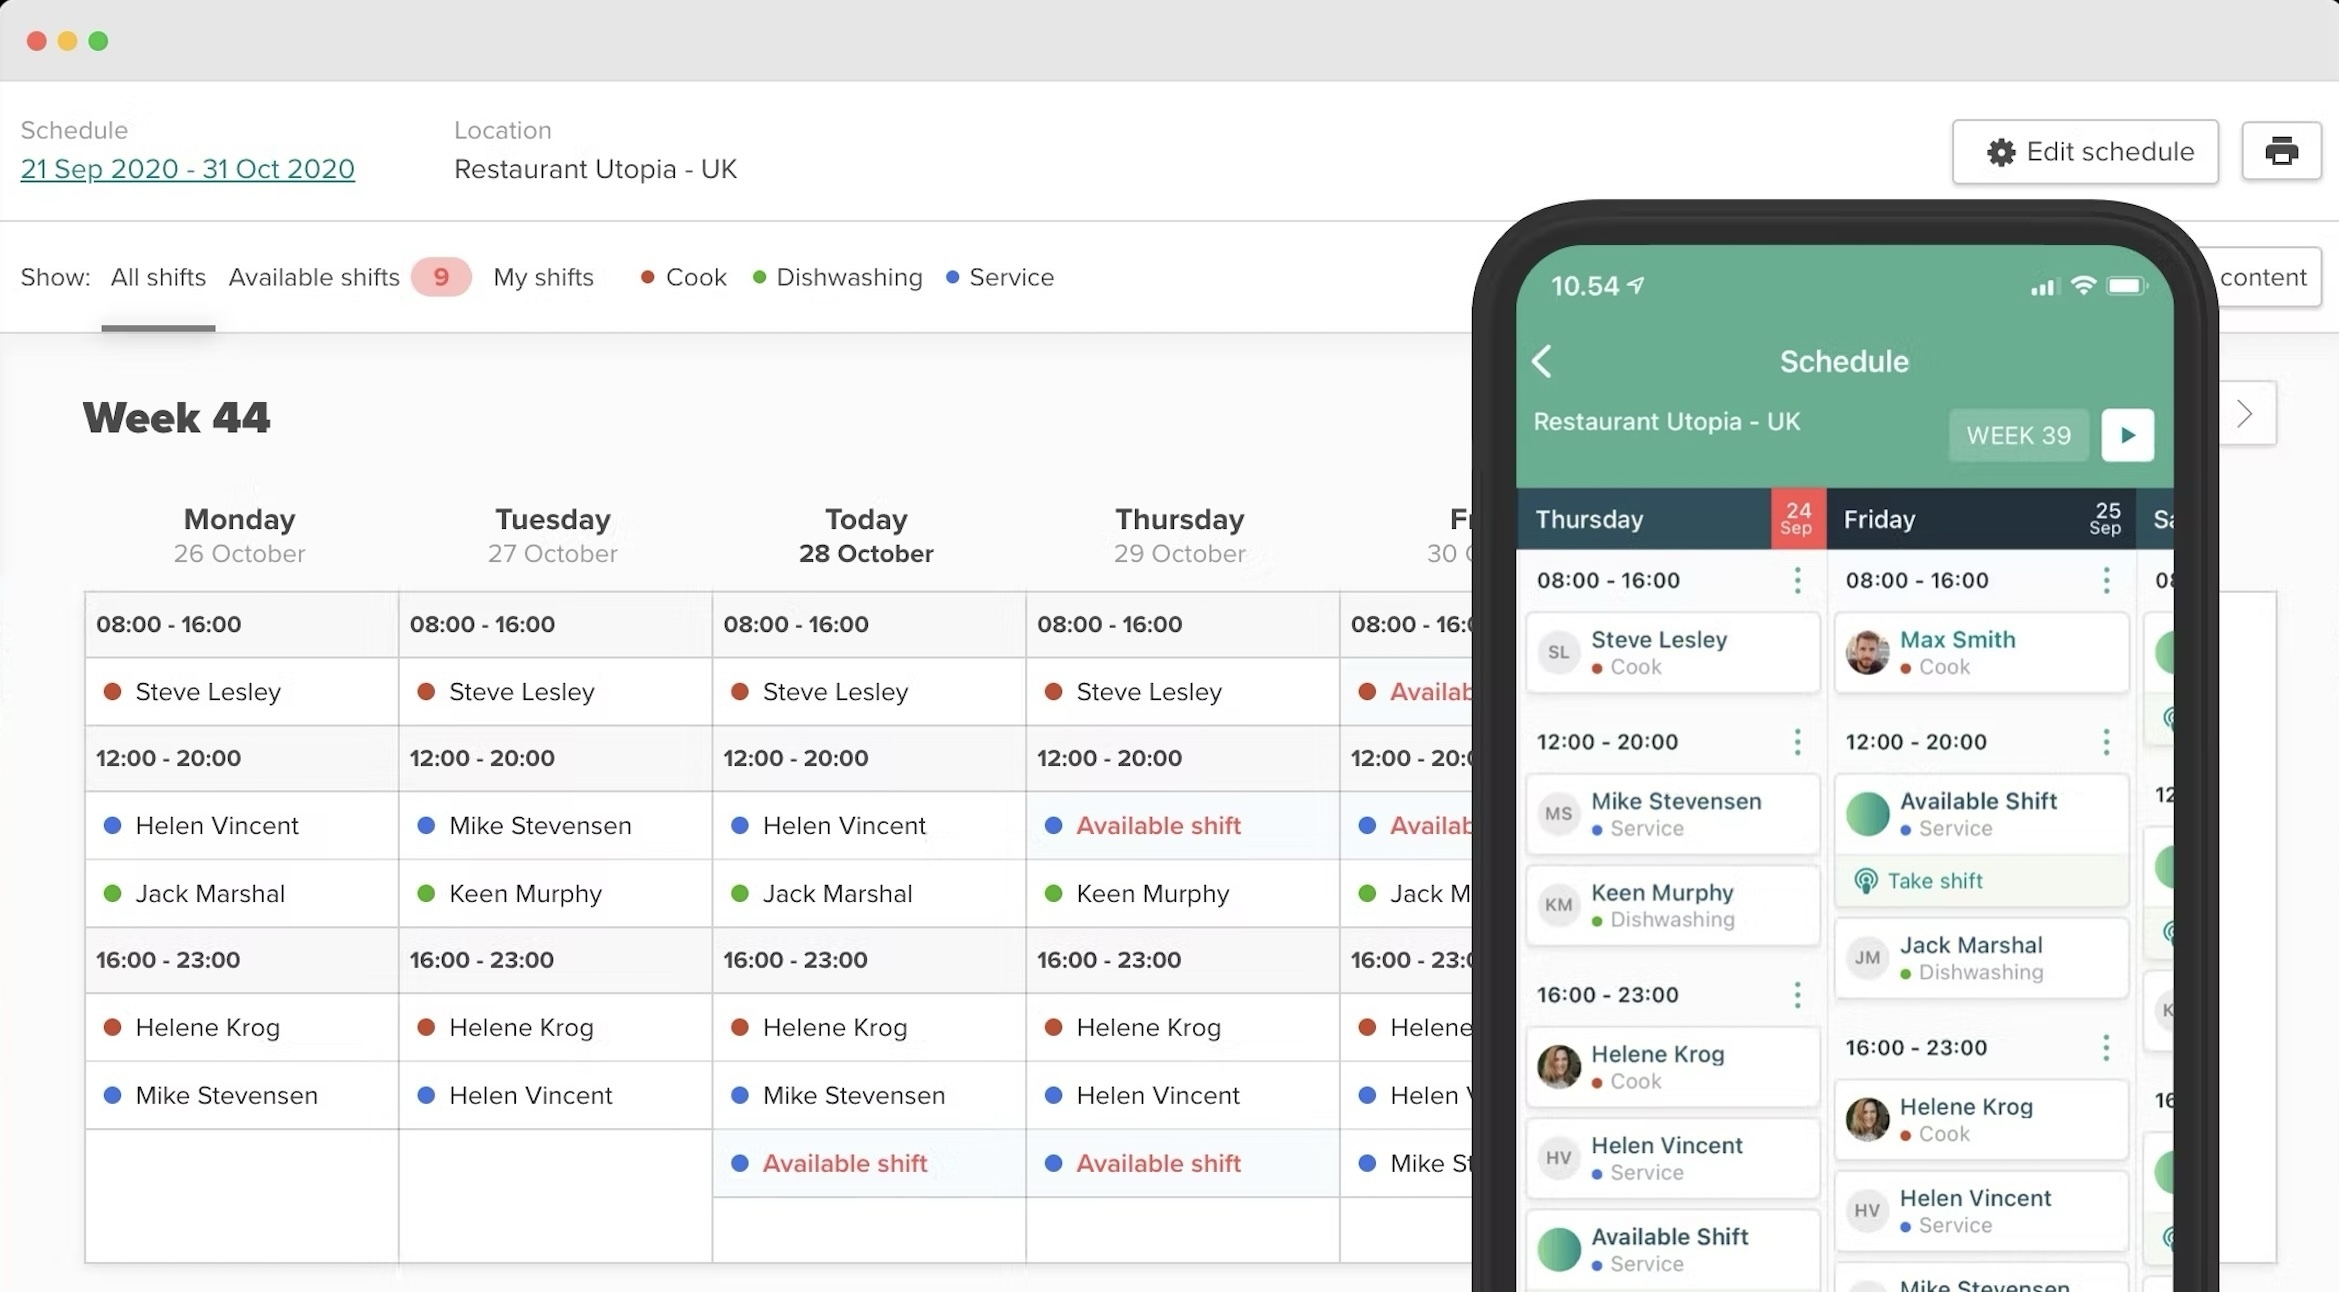
Task: Switch to the Available shifts tab
Action: click(314, 277)
